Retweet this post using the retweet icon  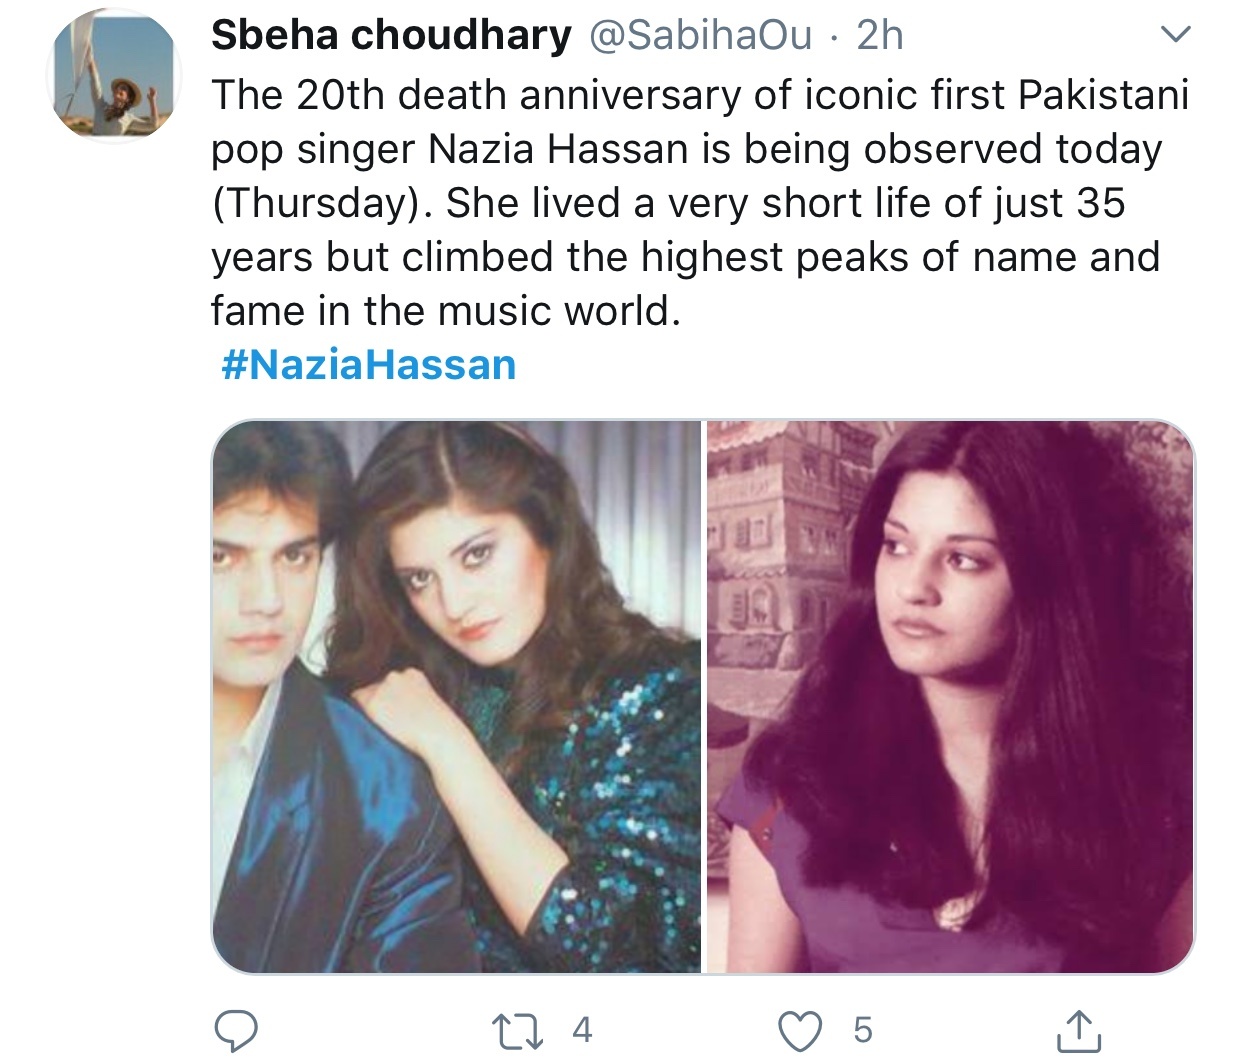[519, 1030]
